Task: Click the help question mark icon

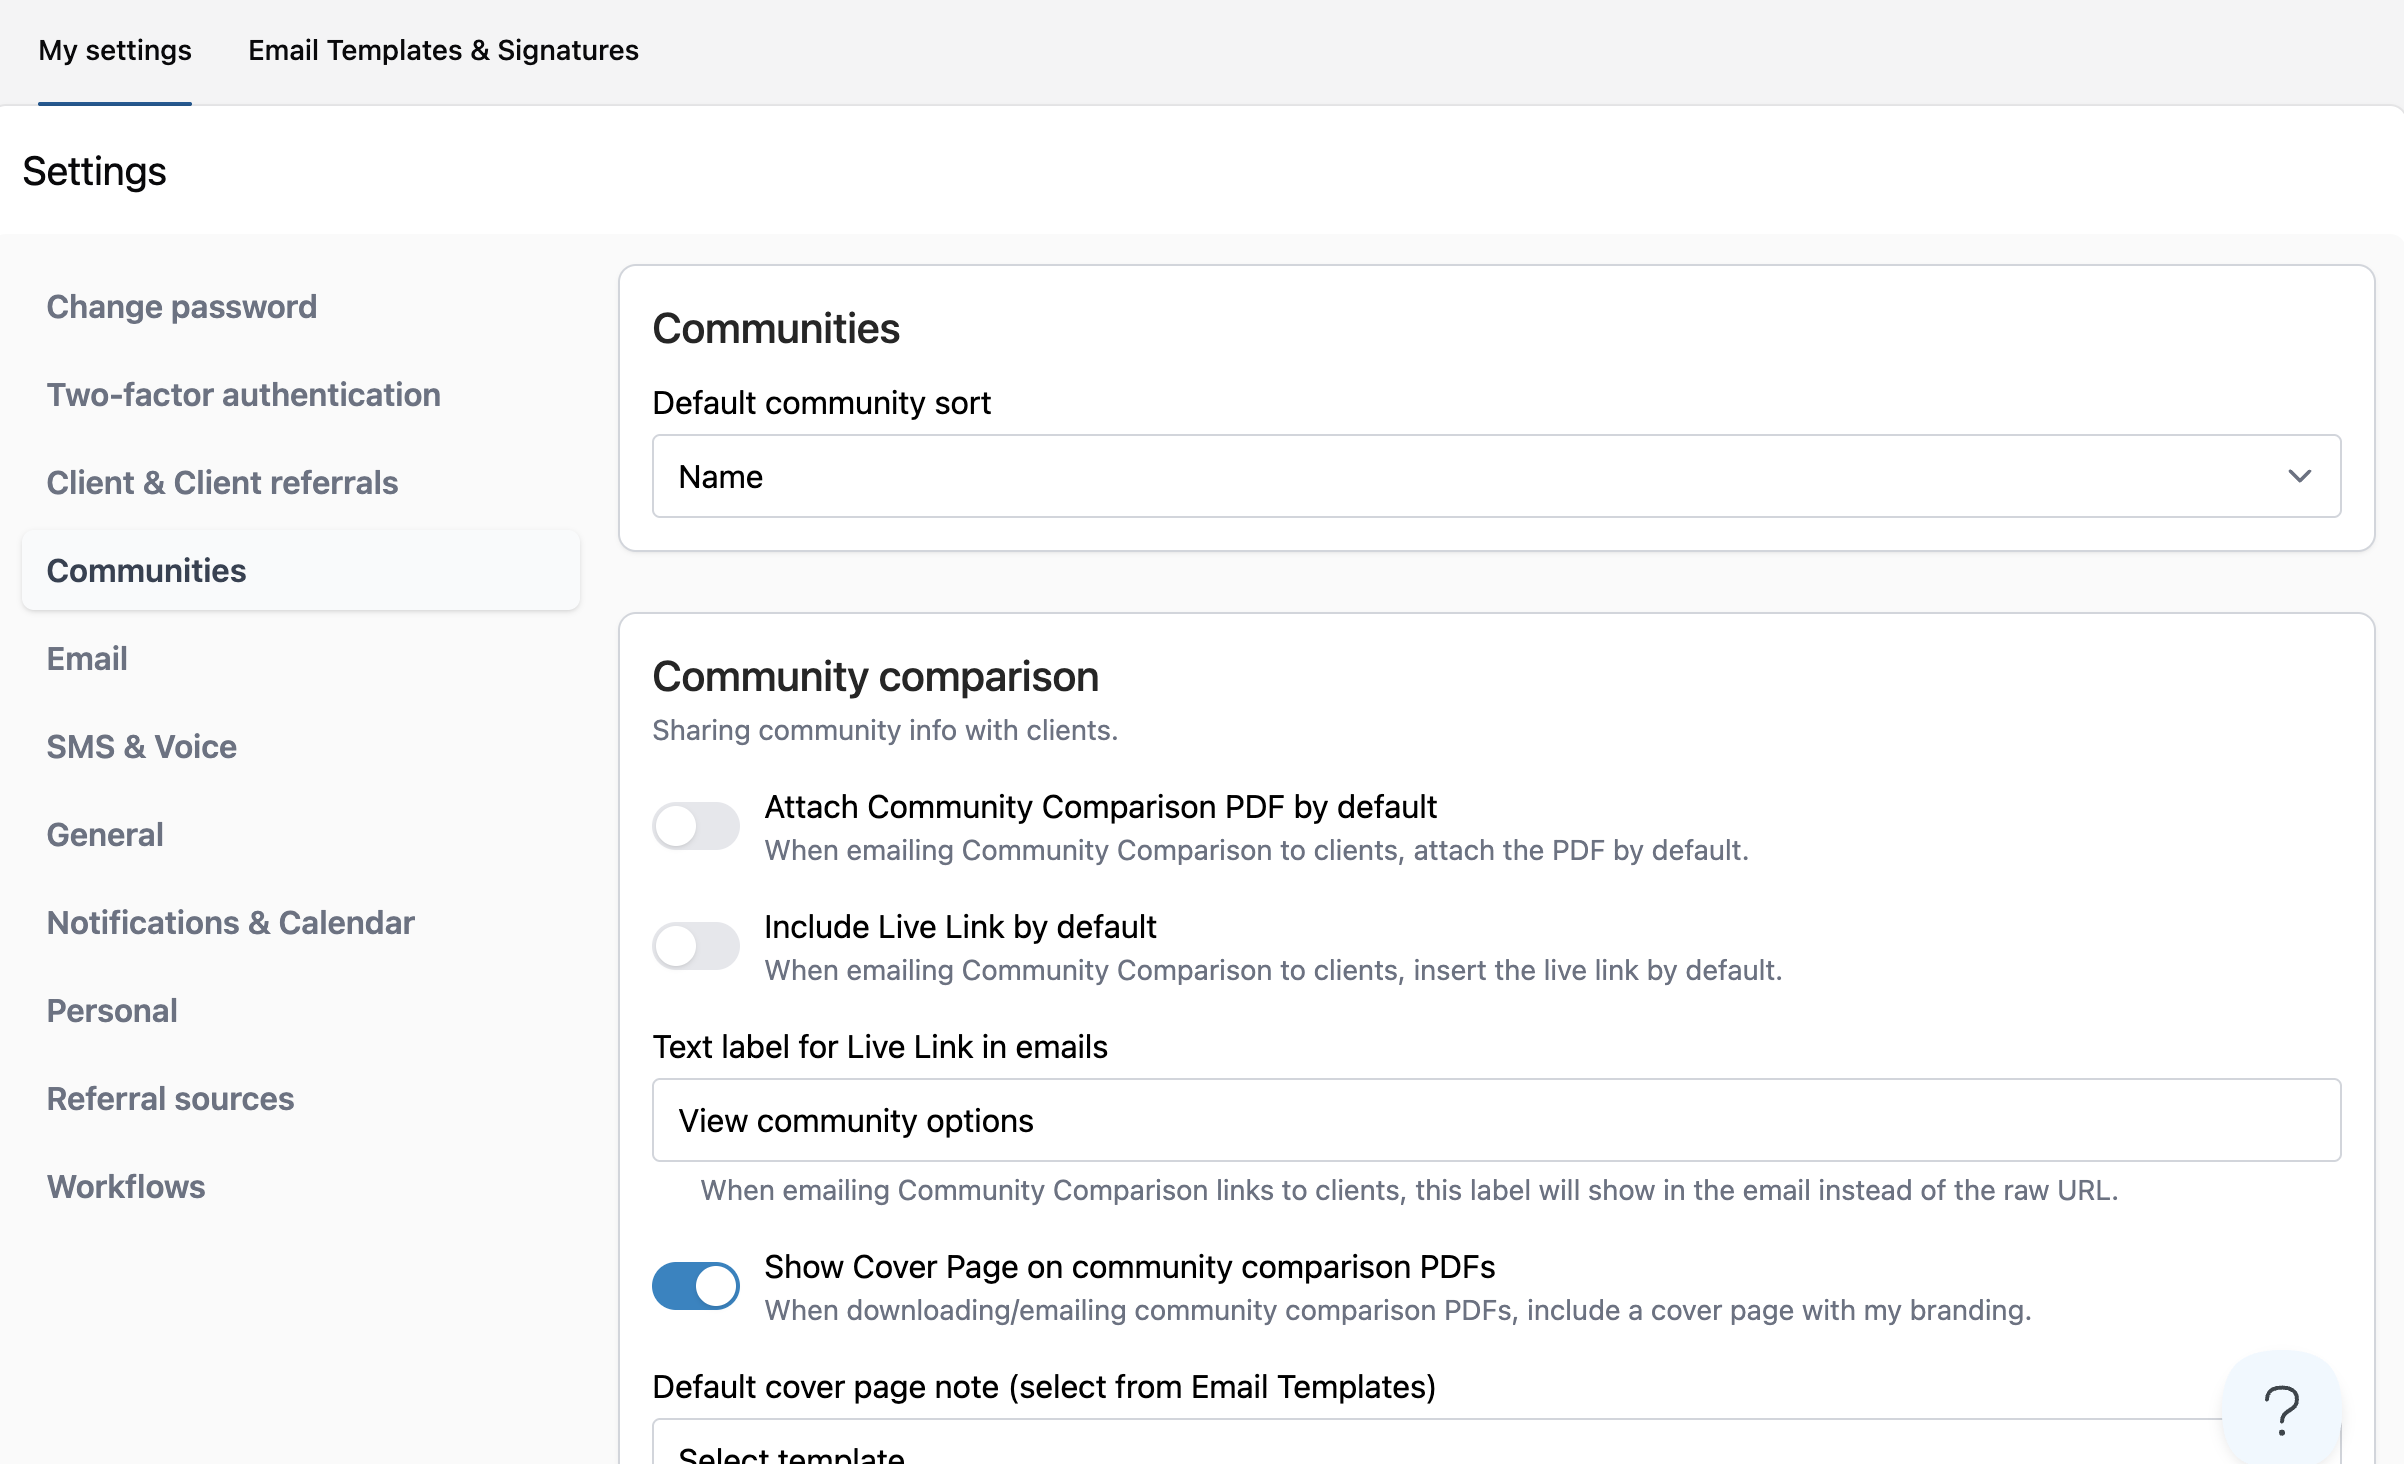Action: click(x=2281, y=1409)
